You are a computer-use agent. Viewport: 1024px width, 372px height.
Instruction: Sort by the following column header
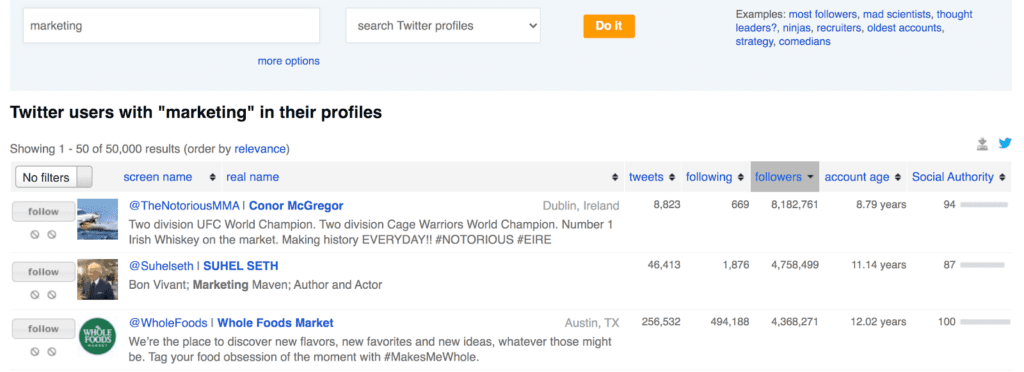click(709, 177)
